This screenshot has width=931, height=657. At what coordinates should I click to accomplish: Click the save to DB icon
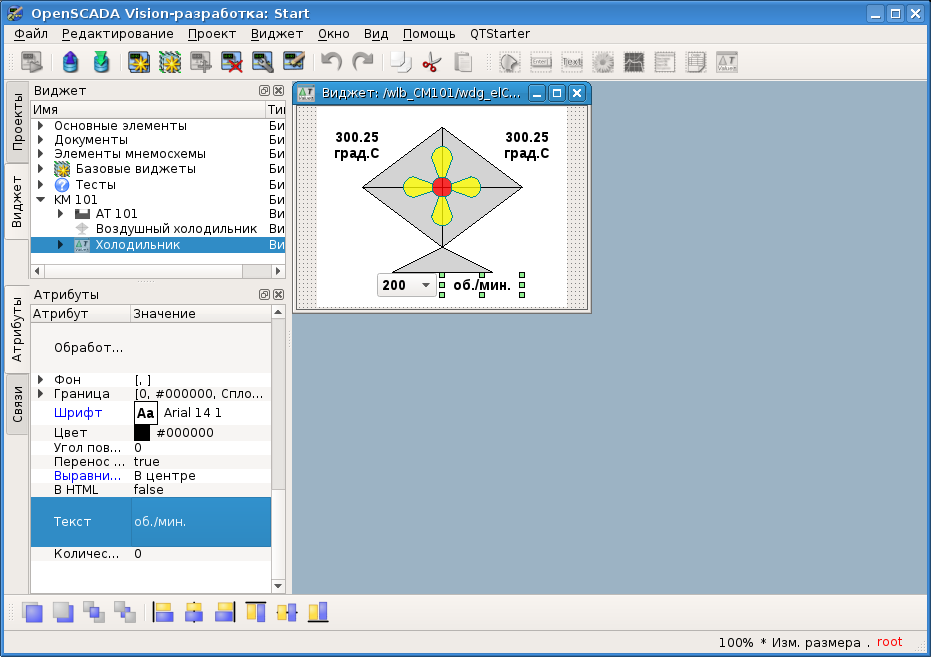[x=101, y=63]
